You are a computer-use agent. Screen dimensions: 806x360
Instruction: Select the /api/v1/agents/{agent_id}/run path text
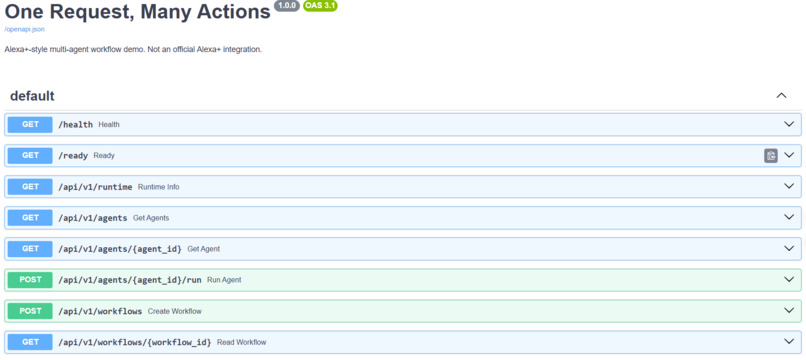coord(130,280)
